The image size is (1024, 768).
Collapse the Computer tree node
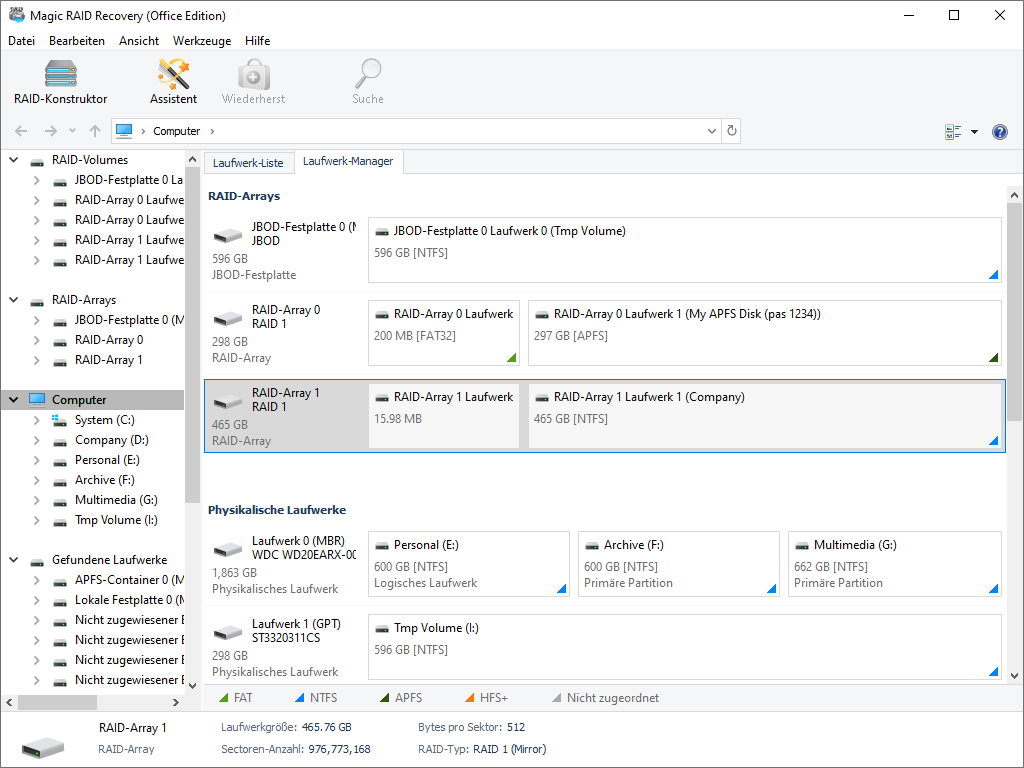point(14,400)
